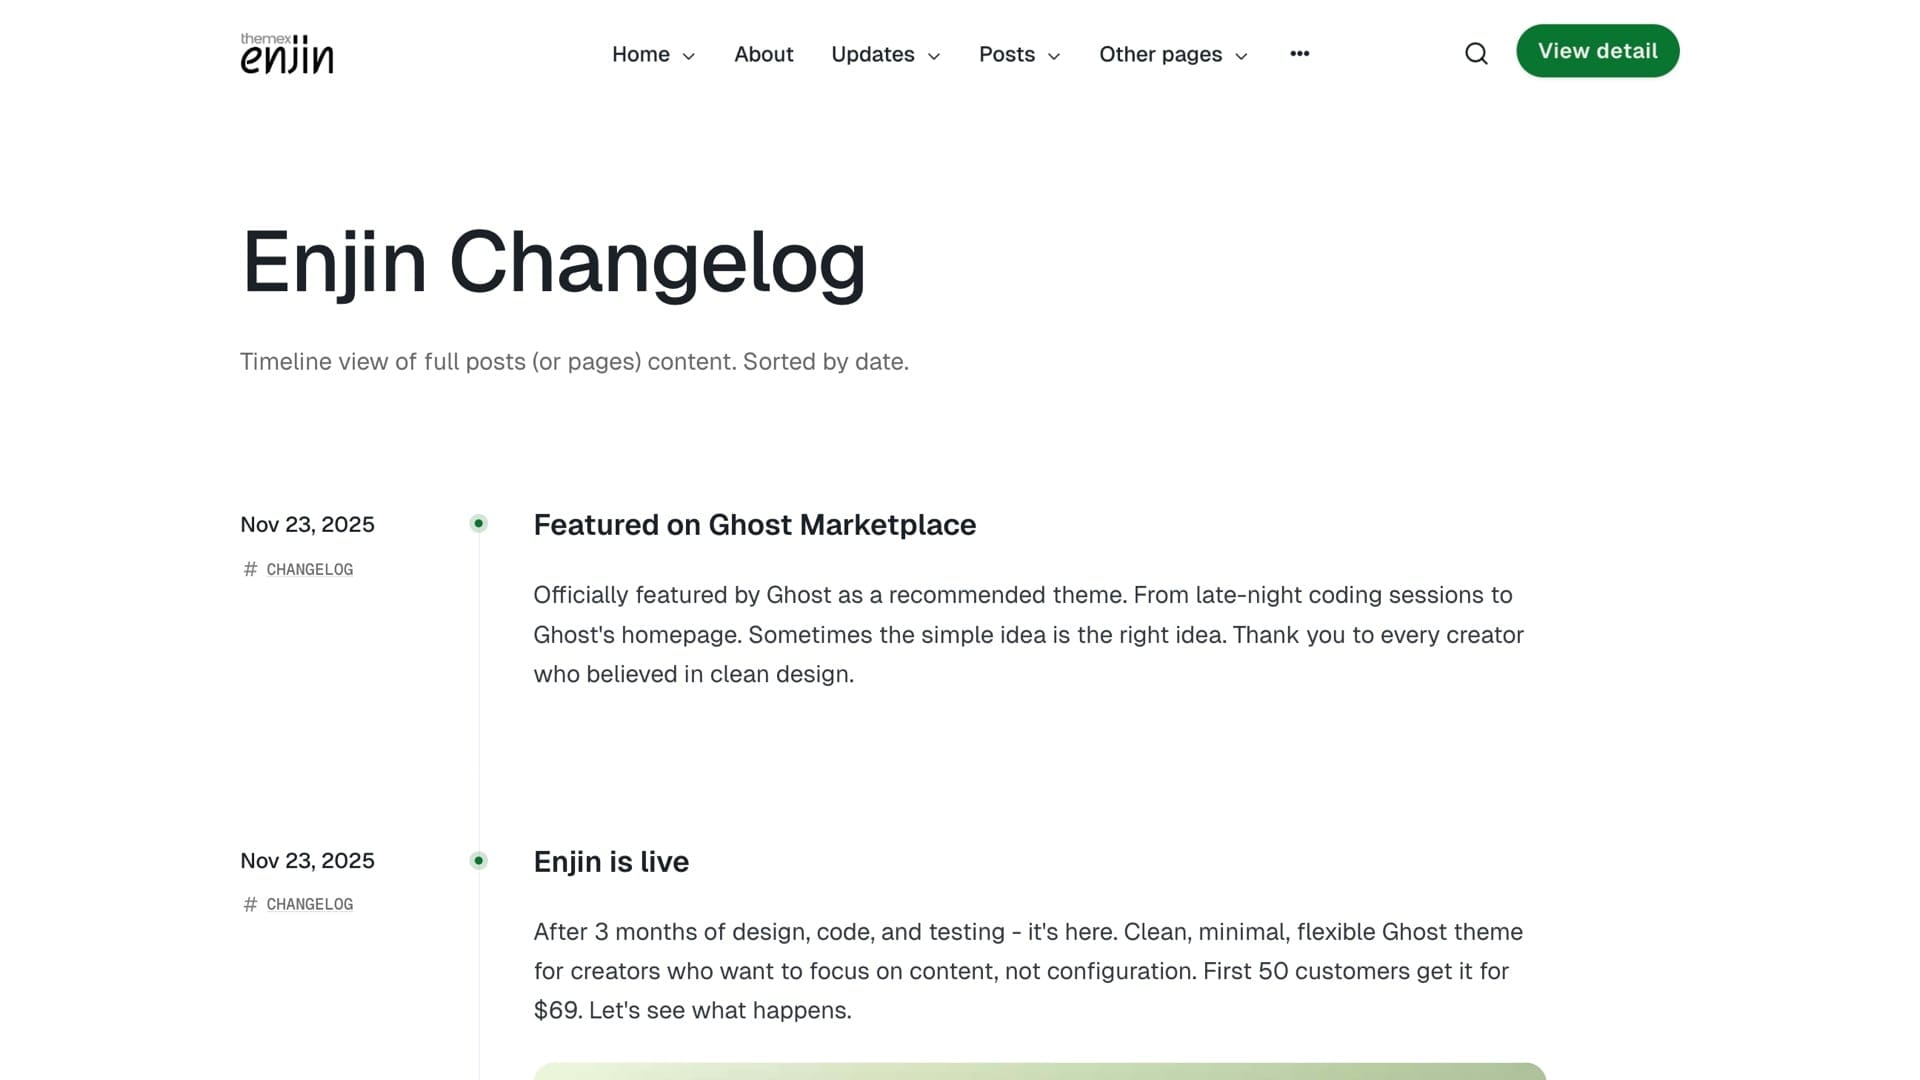Open the Enjin is live post title

click(611, 862)
